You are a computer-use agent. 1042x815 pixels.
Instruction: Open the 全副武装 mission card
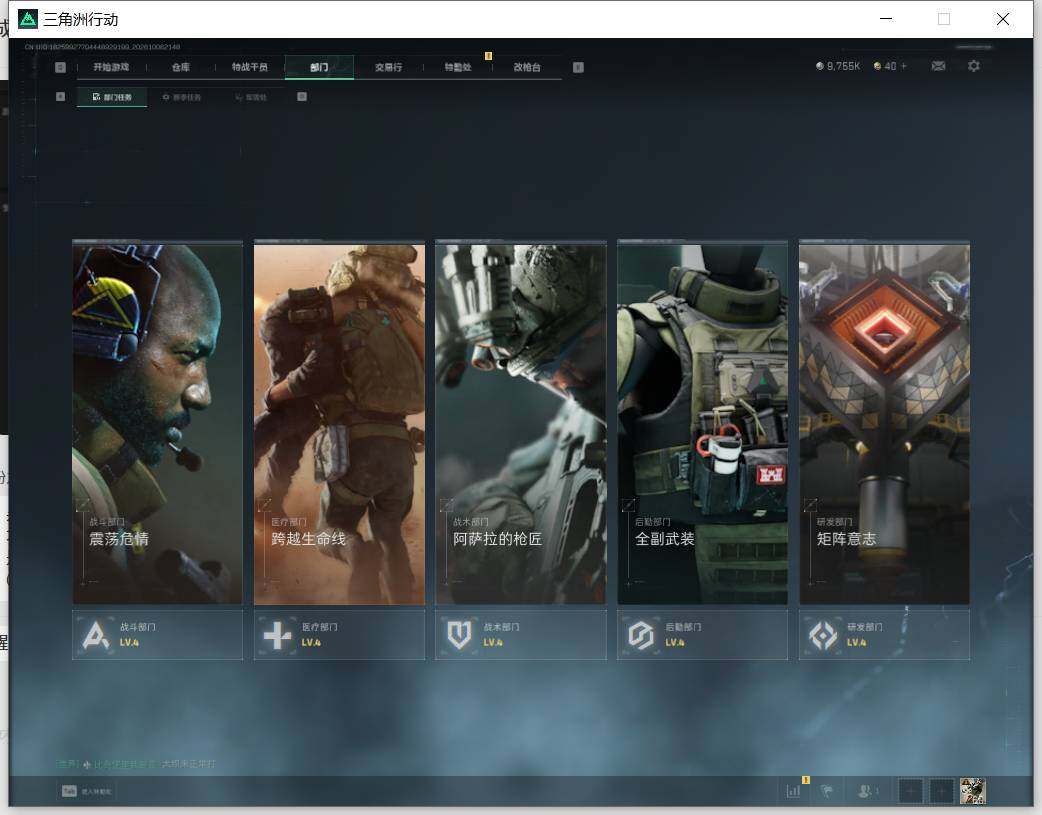pyautogui.click(x=702, y=423)
